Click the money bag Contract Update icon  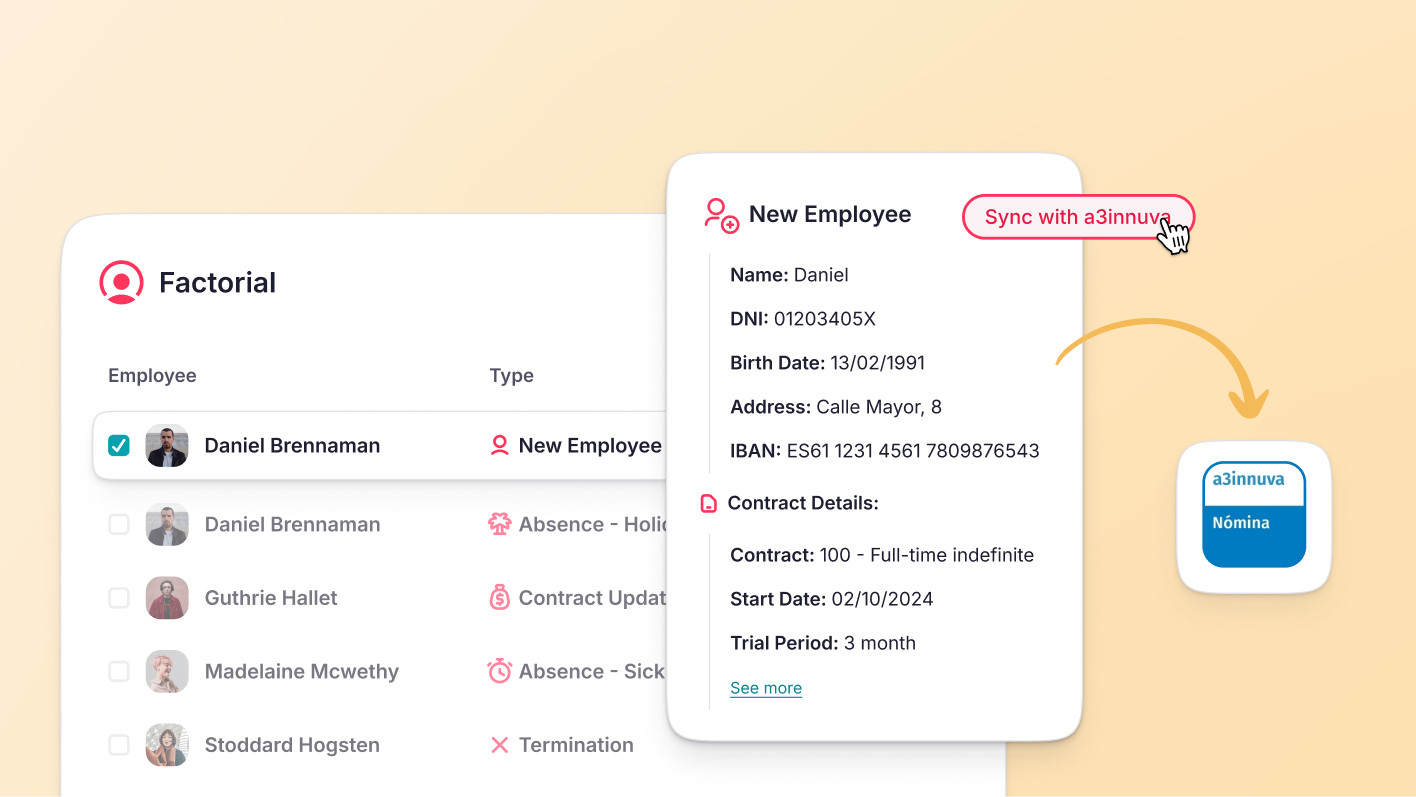click(x=500, y=598)
